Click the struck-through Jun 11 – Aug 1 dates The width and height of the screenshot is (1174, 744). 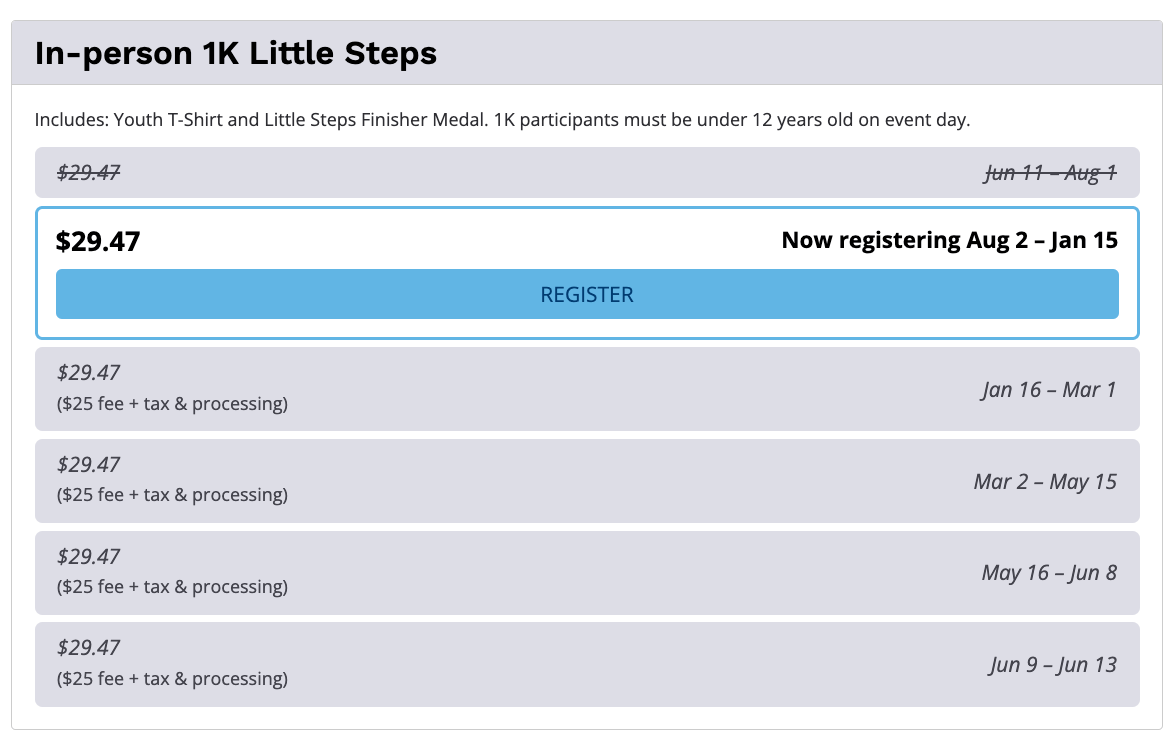1050,173
